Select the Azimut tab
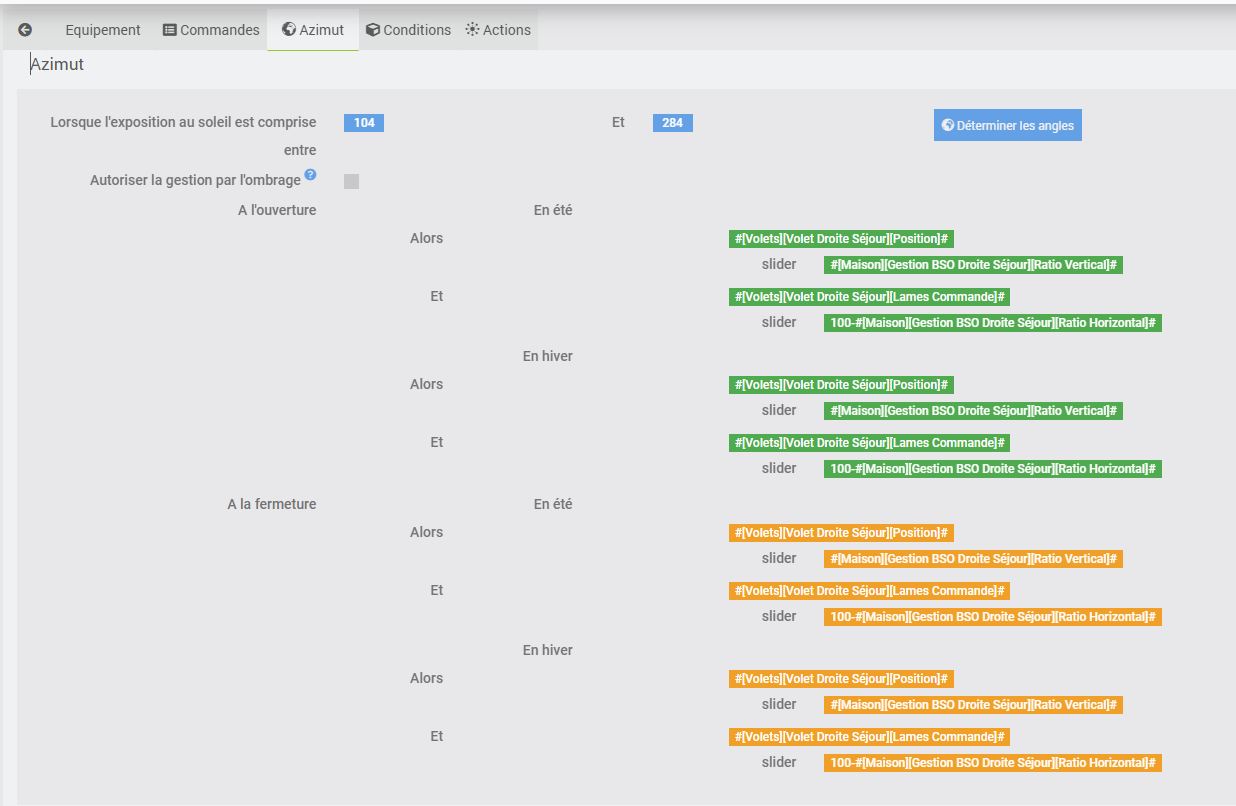The image size is (1236, 806). click(313, 30)
